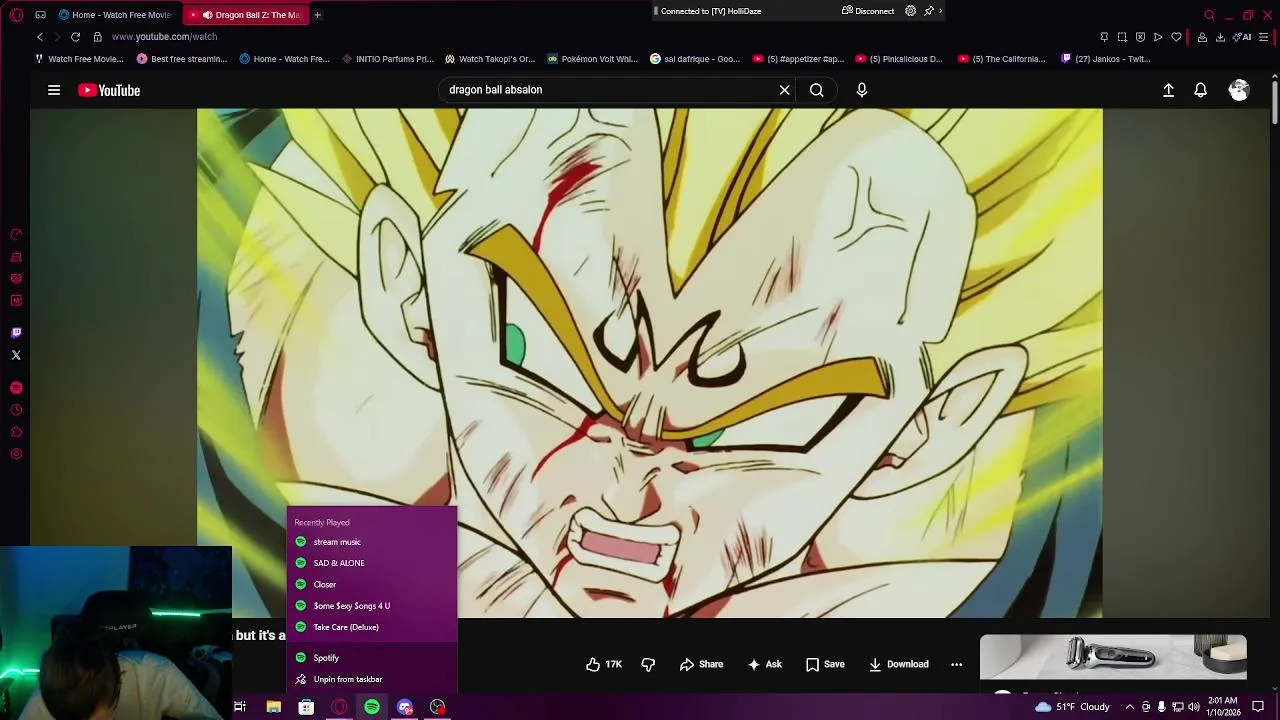Click the Opera menu logo

tap(16, 15)
